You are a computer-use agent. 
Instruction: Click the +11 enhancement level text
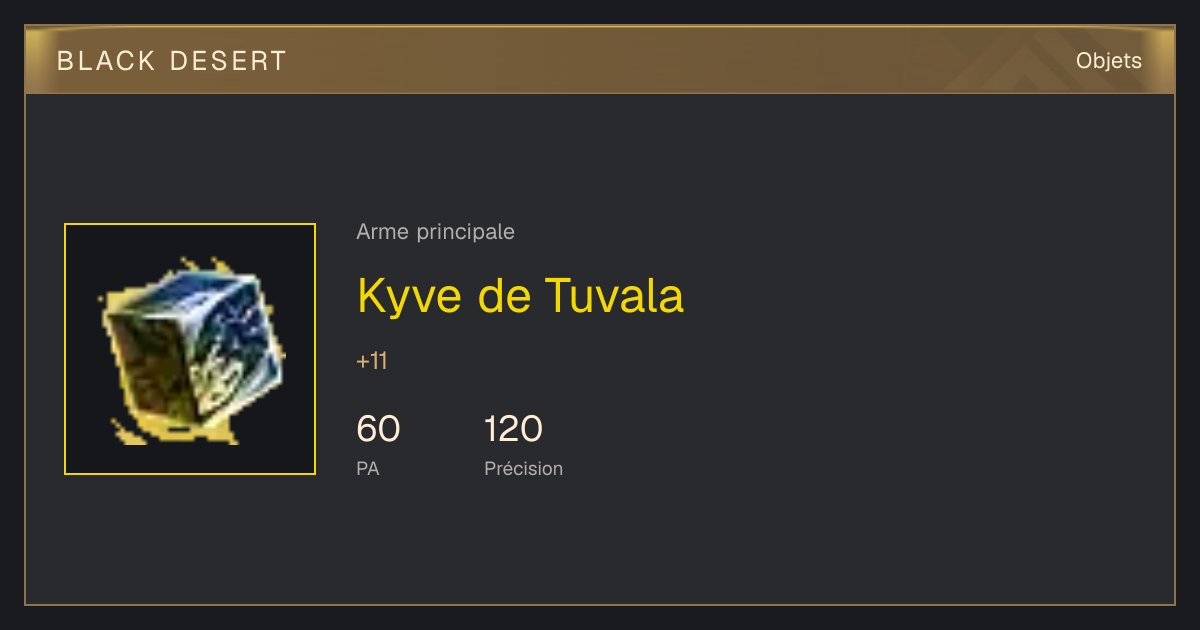click(x=372, y=361)
